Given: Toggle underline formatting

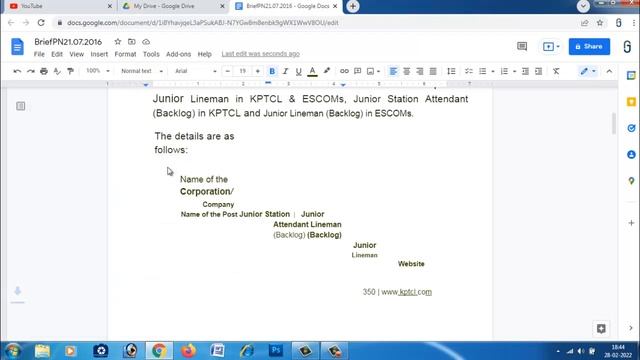Looking at the screenshot, I should (x=298, y=71).
